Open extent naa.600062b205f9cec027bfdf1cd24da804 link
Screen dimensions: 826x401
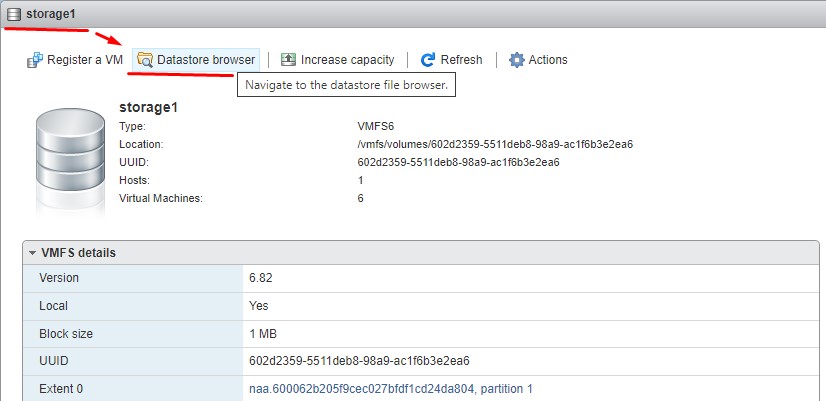[391, 389]
